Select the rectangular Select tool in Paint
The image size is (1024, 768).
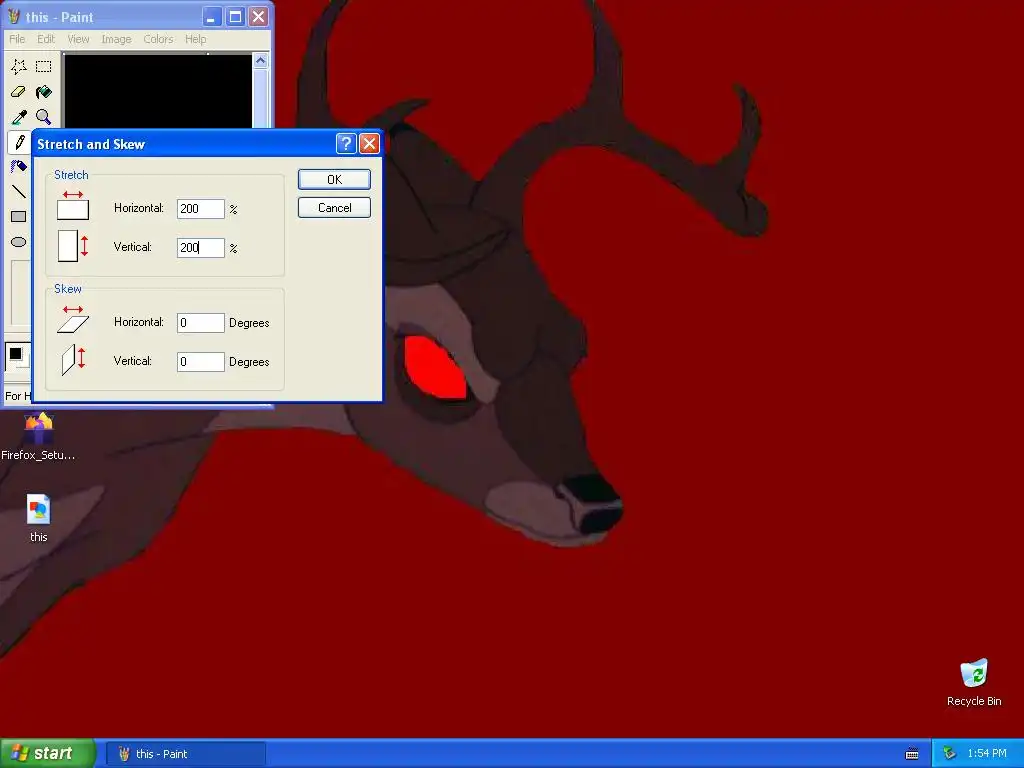tap(44, 67)
